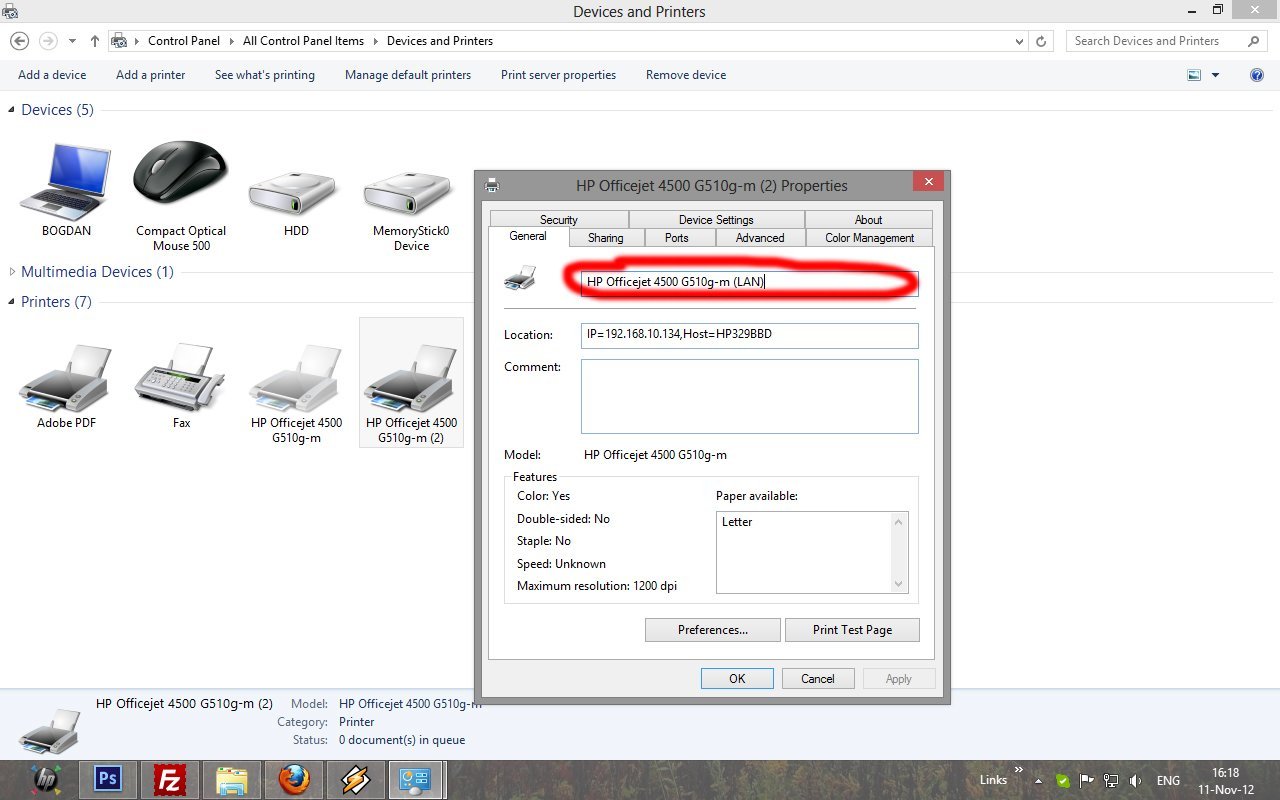Open the address bar history dropdown
Screen dimensions: 1280x800
coord(1019,42)
